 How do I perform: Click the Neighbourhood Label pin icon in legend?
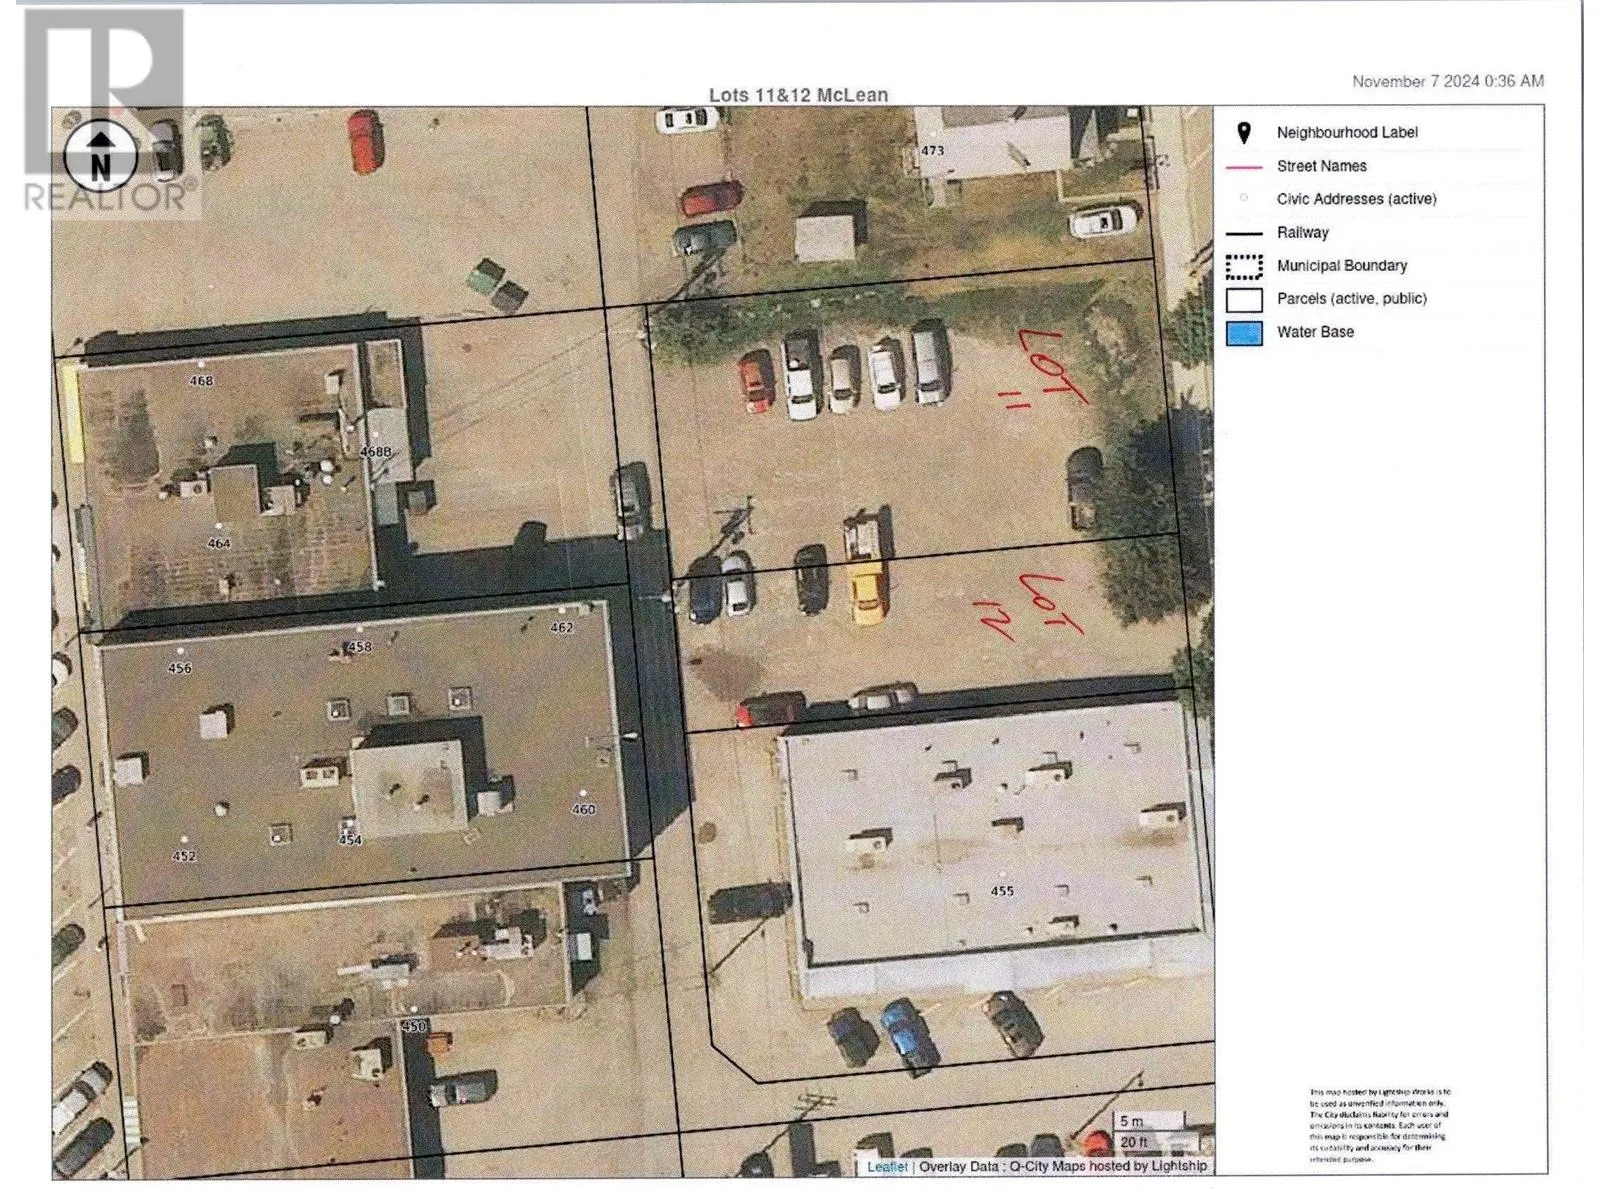coord(1244,133)
